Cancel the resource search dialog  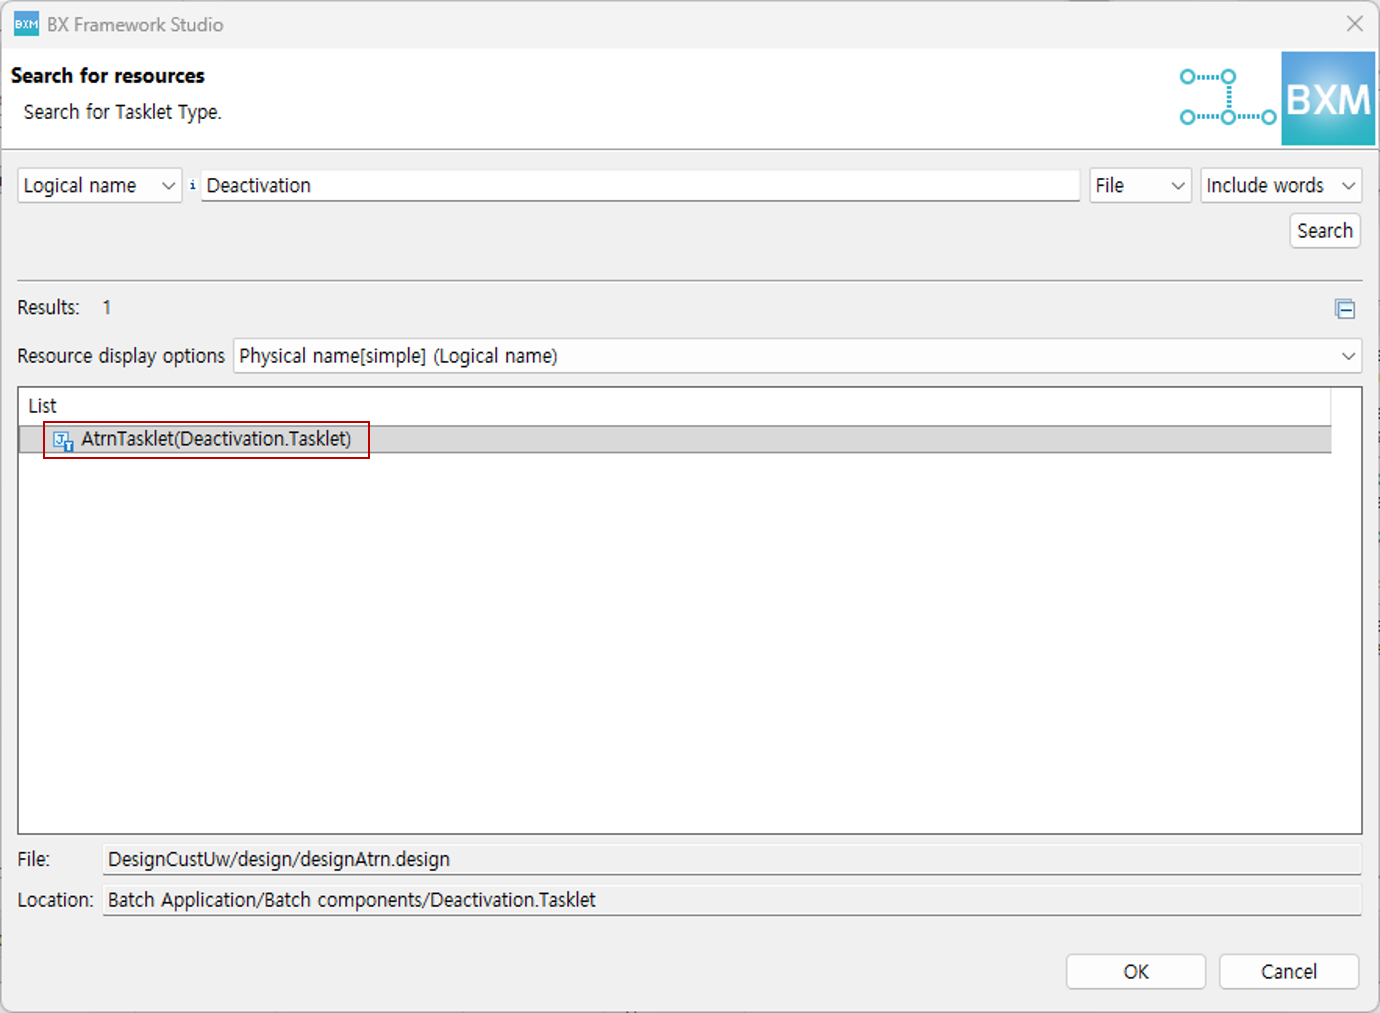coord(1288,971)
